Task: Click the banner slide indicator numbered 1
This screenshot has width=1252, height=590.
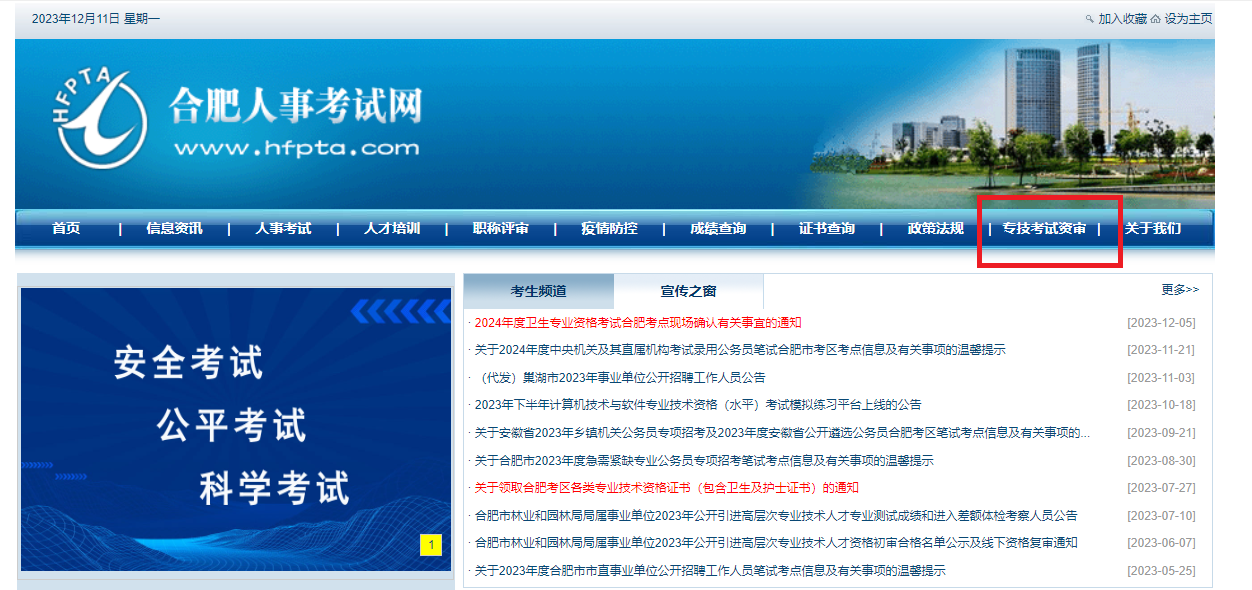Action: [x=429, y=545]
